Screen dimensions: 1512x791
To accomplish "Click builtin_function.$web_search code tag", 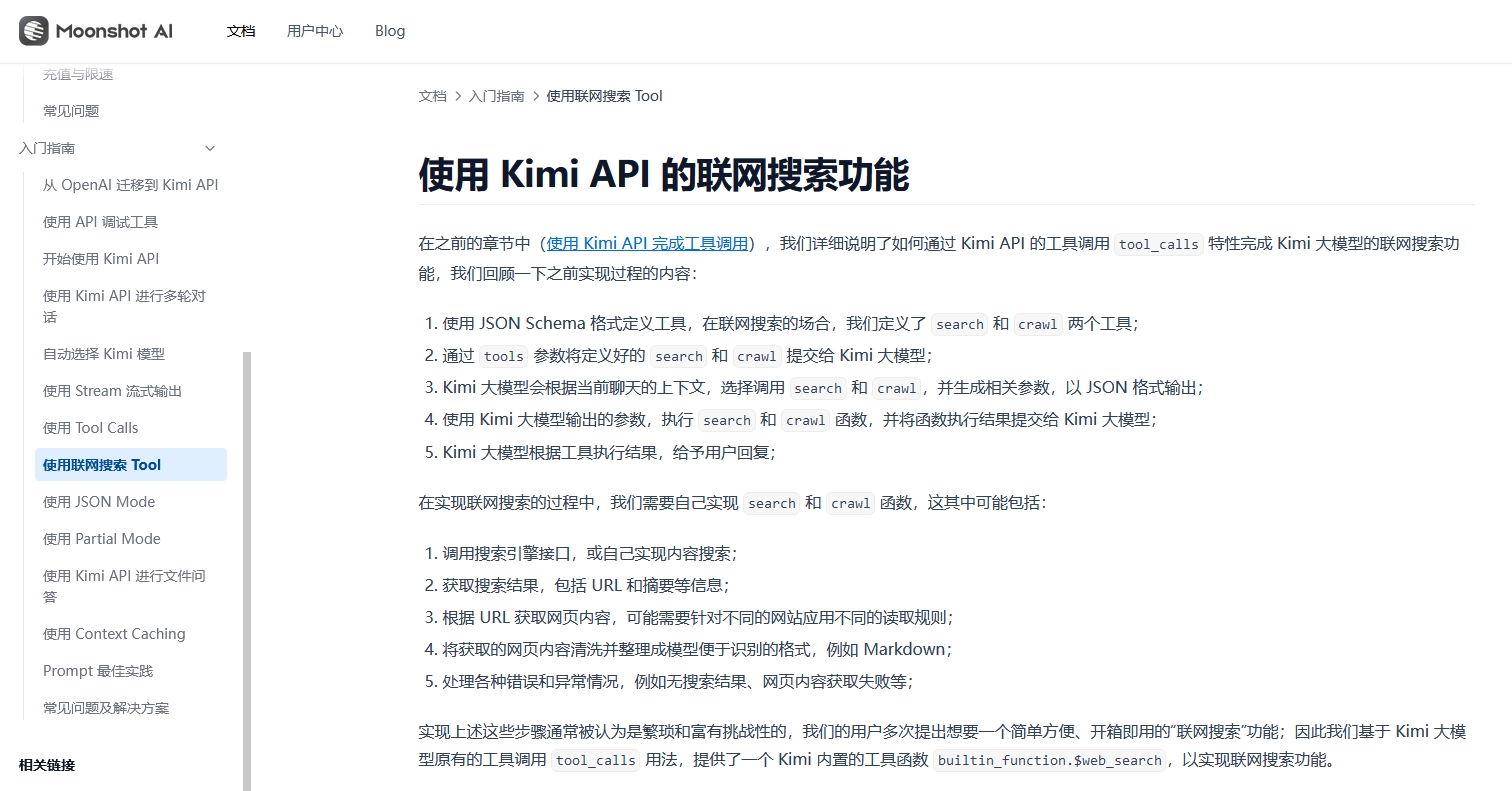I will [1050, 760].
